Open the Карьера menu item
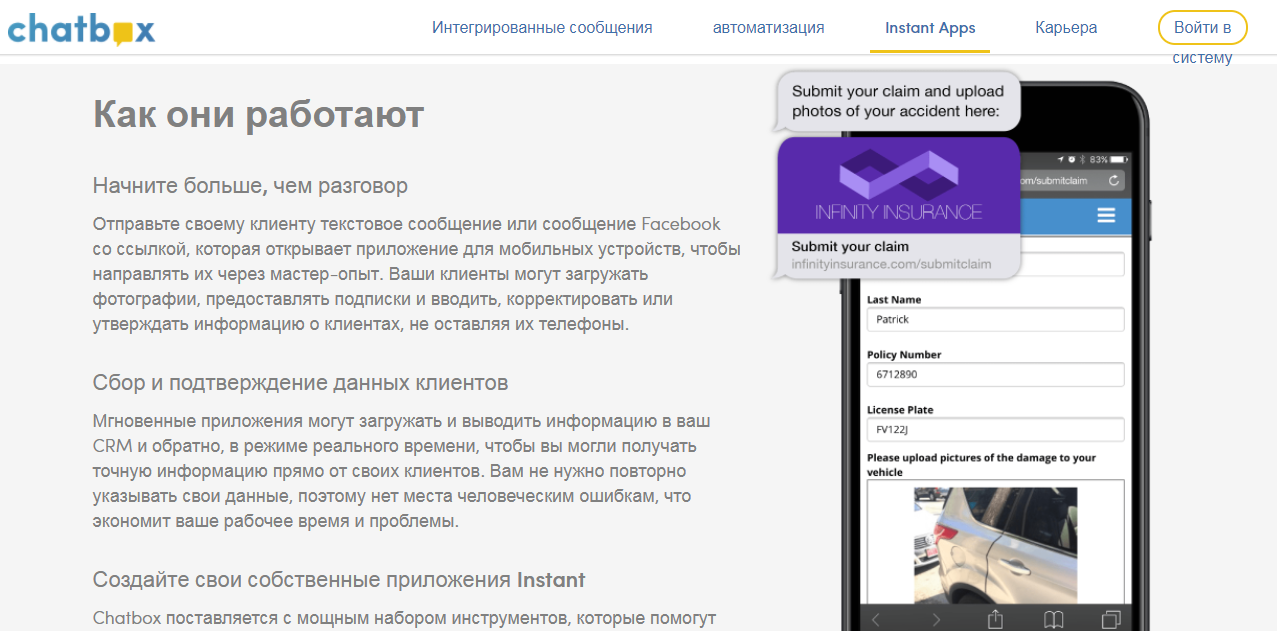Image resolution: width=1277 pixels, height=631 pixels. [1066, 28]
